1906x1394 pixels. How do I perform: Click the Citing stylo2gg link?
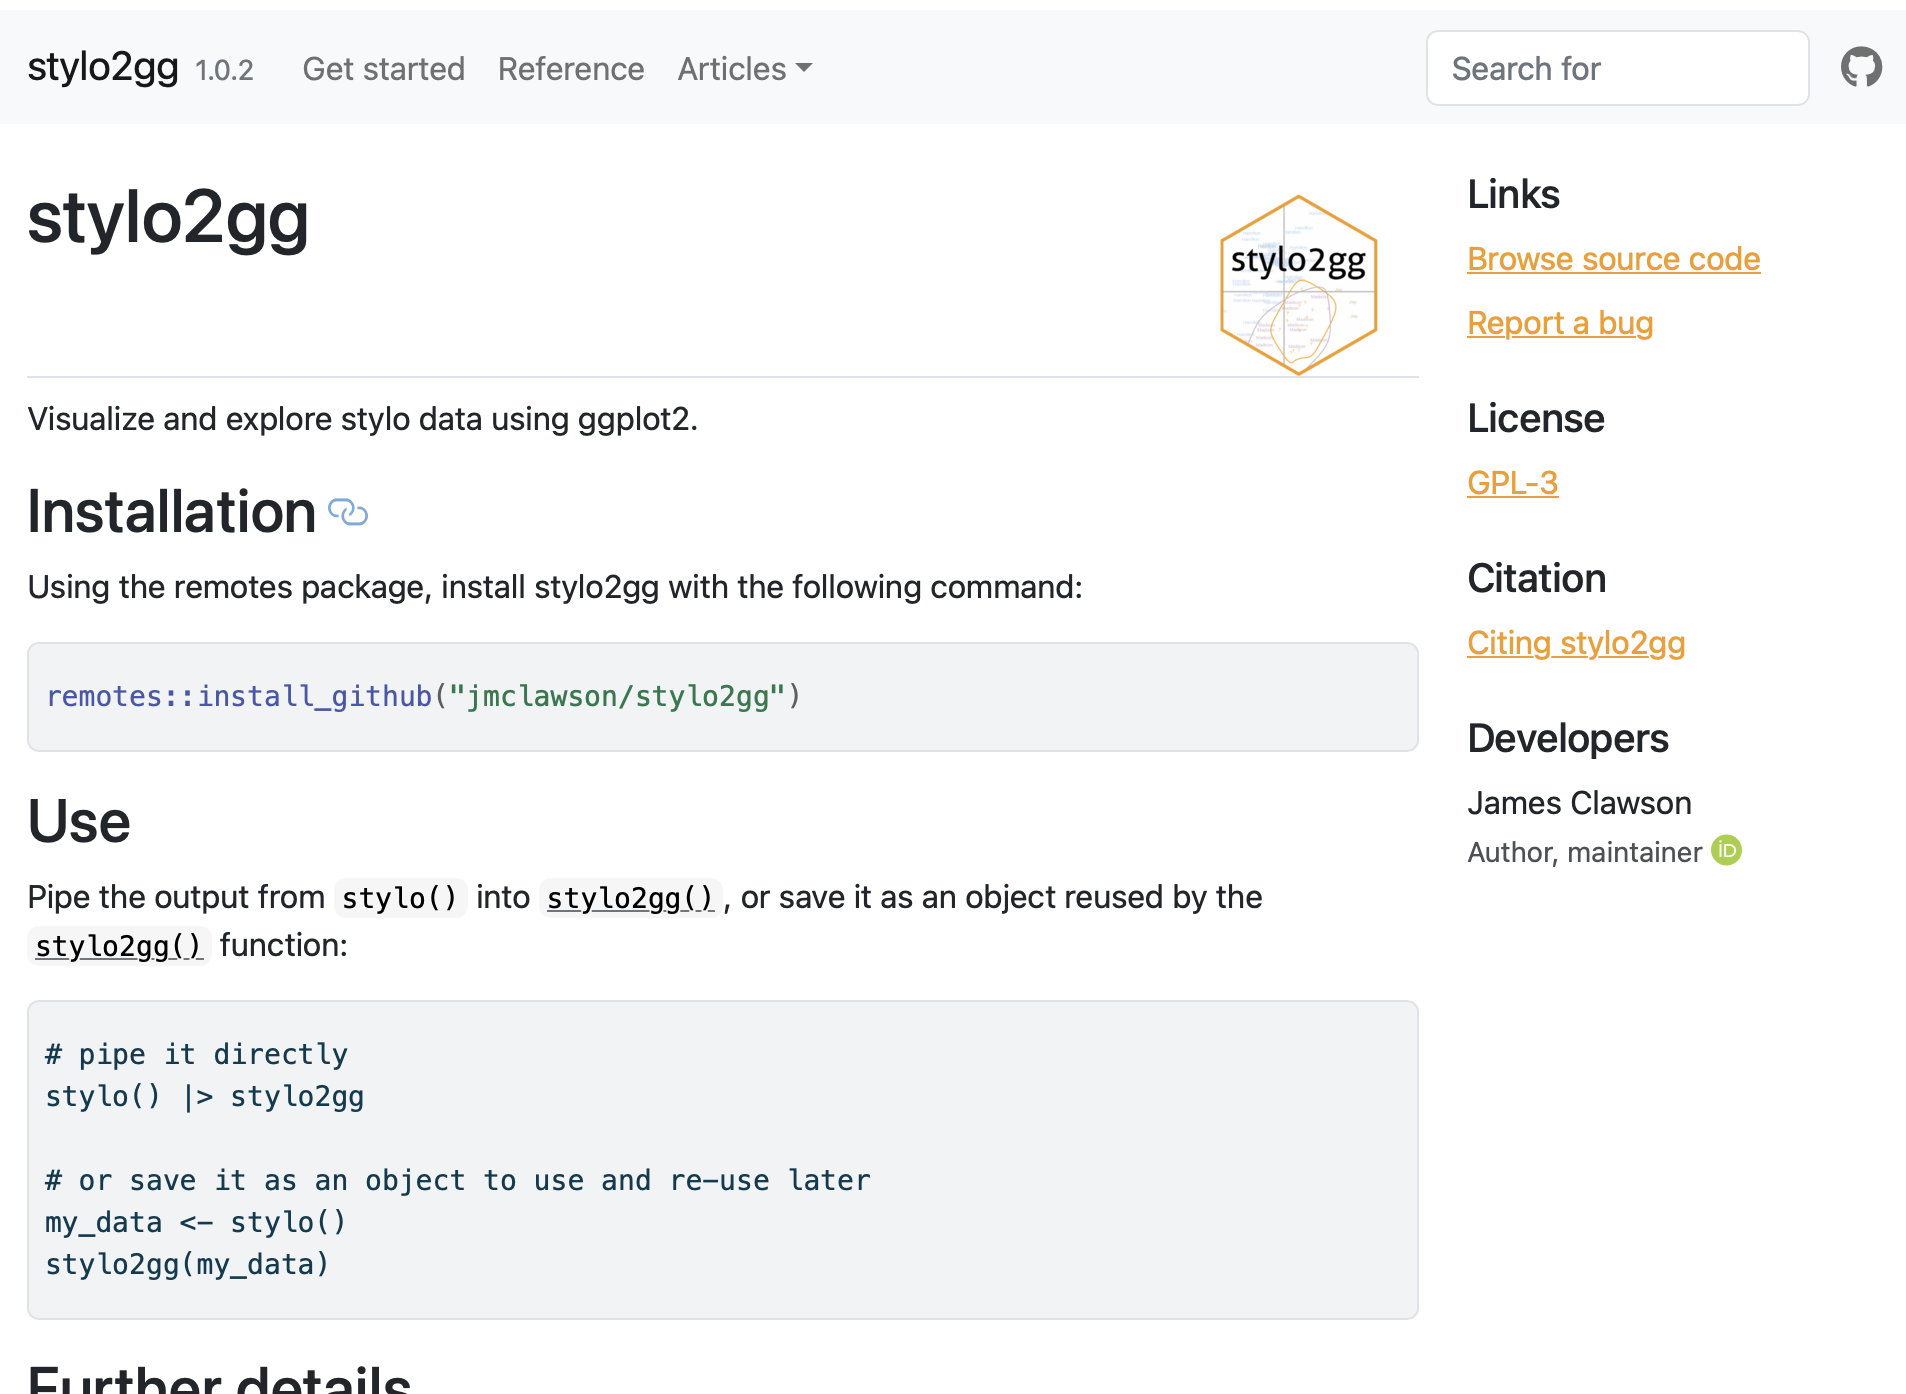(x=1575, y=643)
